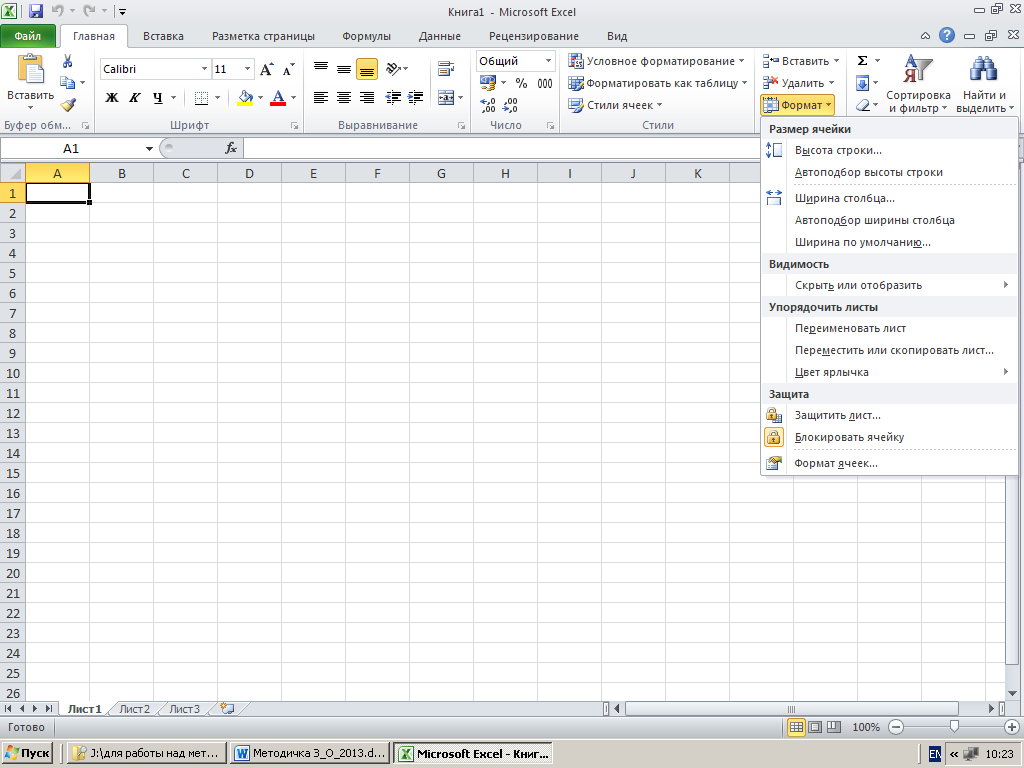Click the Save floppy disk icon
This screenshot has height=768, width=1024.
(36, 11)
